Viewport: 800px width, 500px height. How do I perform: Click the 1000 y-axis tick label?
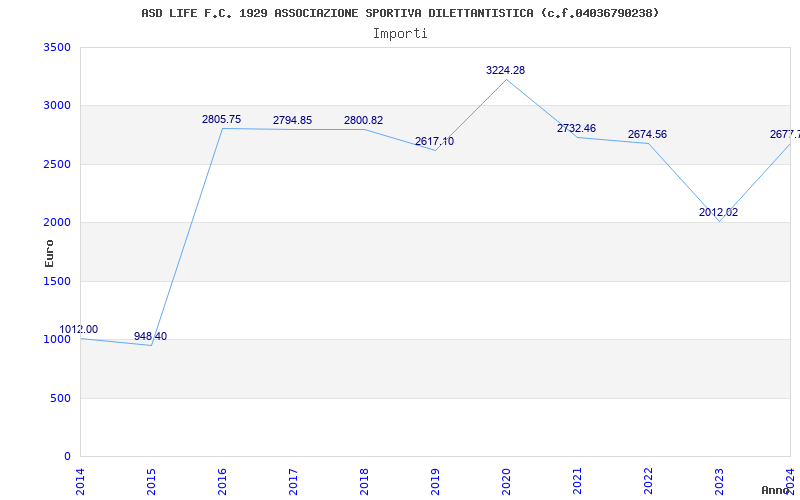[57, 339]
